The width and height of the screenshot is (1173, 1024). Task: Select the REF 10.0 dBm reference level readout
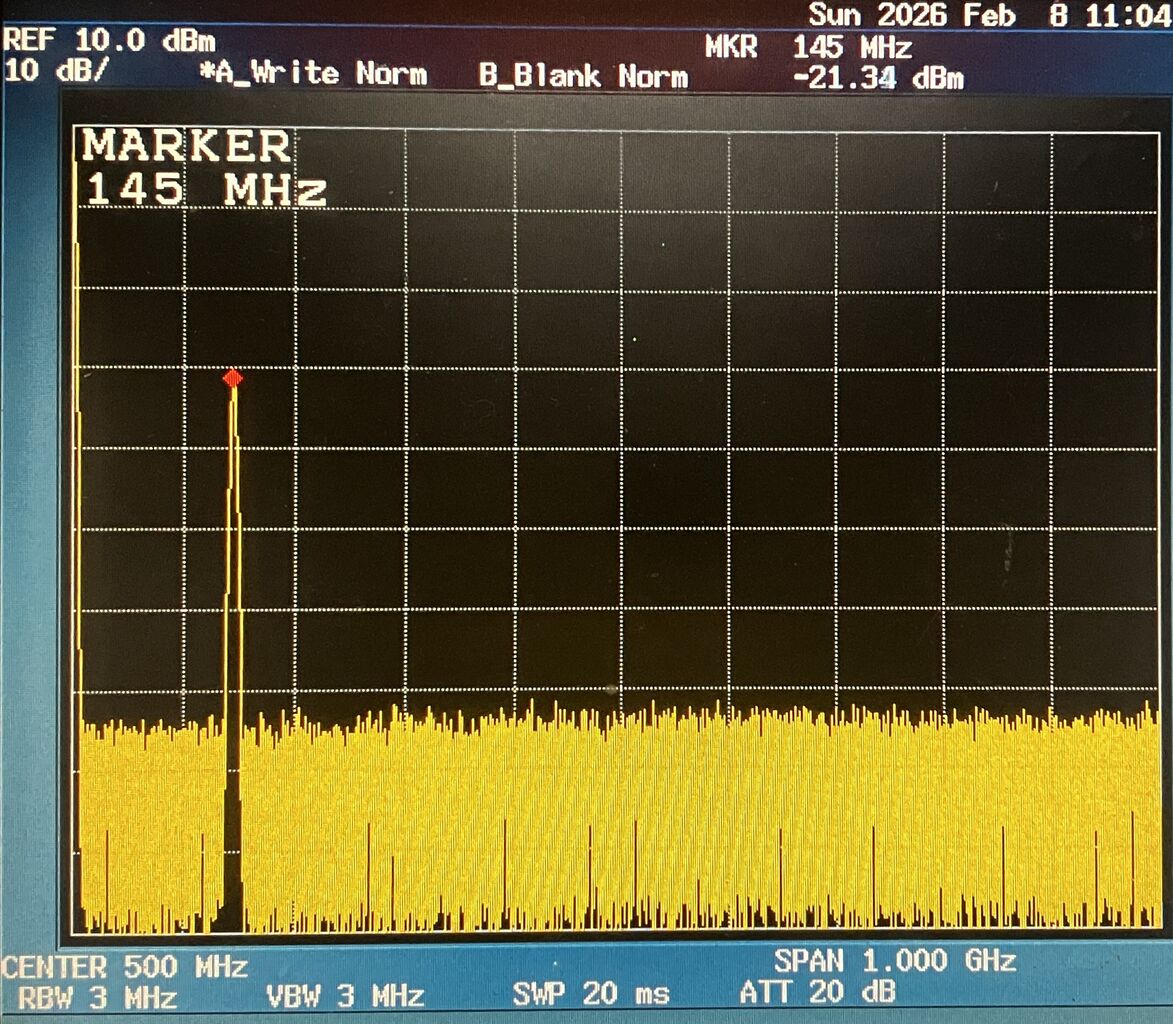point(109,40)
